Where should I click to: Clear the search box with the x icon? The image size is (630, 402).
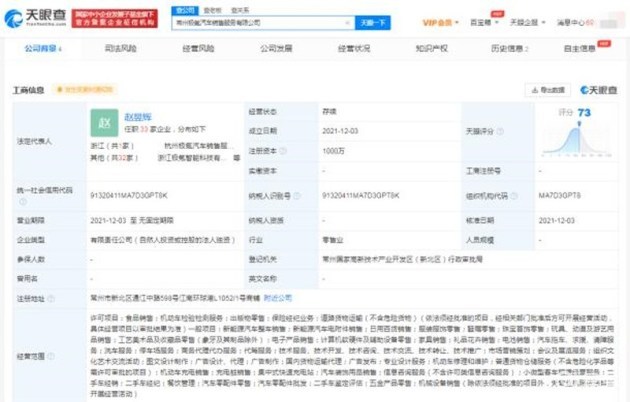click(x=348, y=23)
